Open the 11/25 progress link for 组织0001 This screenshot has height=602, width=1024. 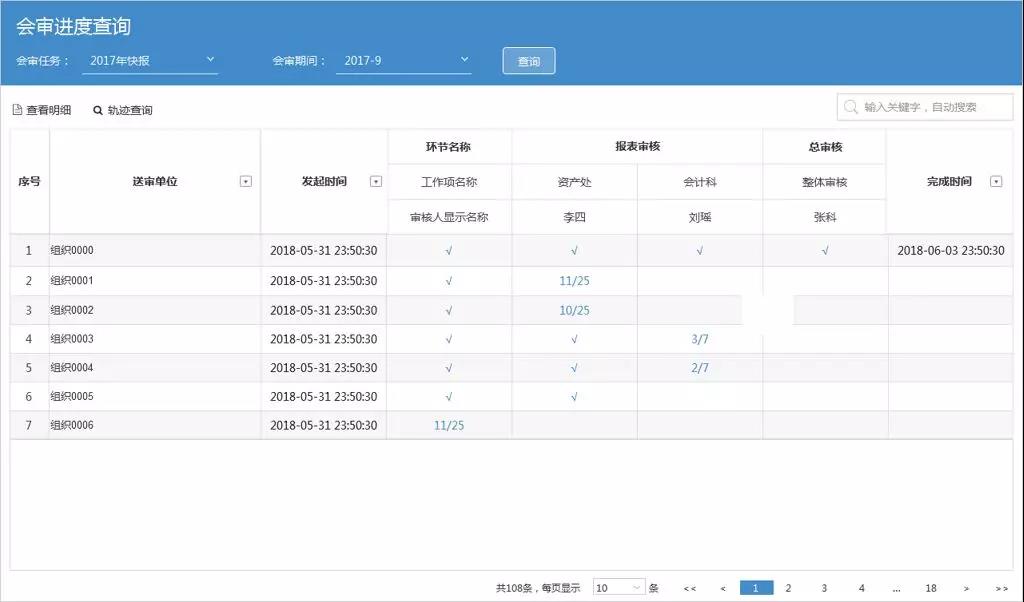574,280
